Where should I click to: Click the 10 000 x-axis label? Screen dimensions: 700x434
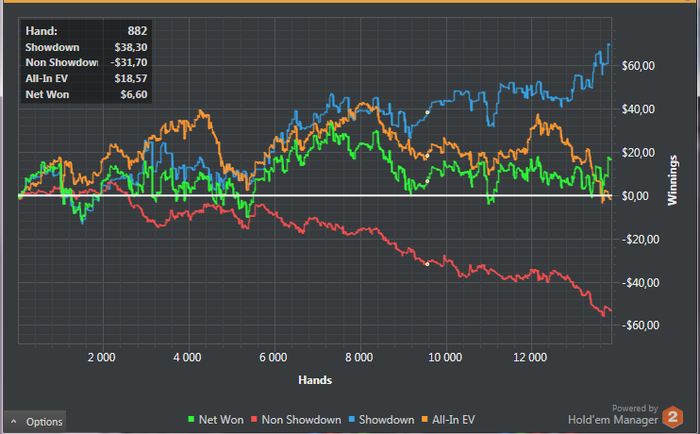pos(445,357)
